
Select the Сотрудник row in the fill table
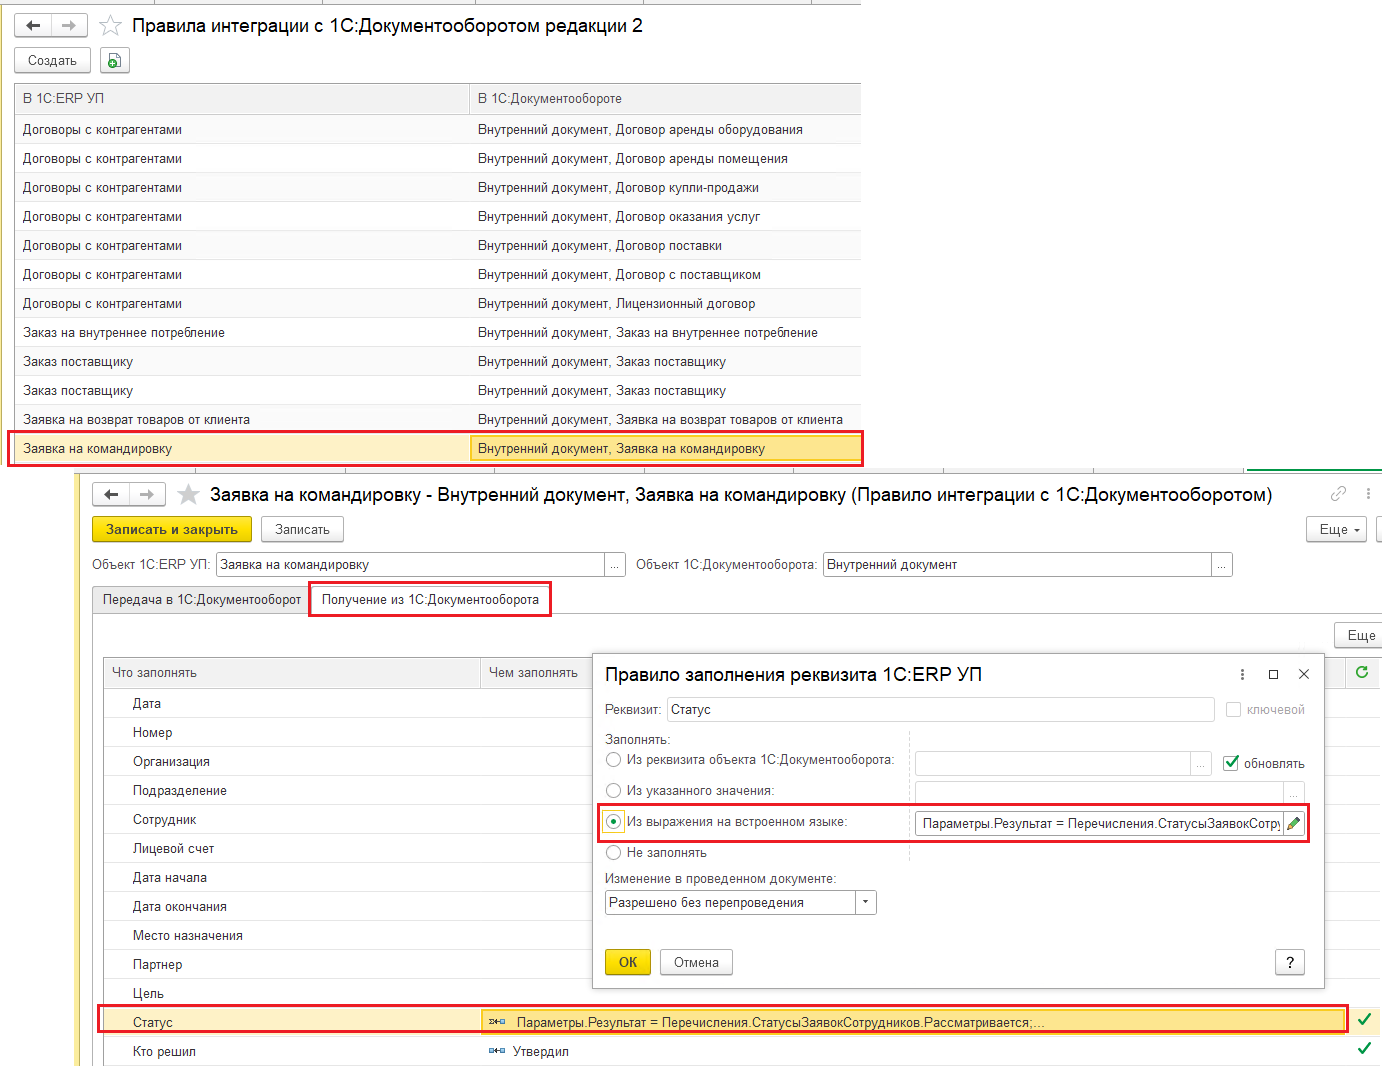(x=348, y=820)
